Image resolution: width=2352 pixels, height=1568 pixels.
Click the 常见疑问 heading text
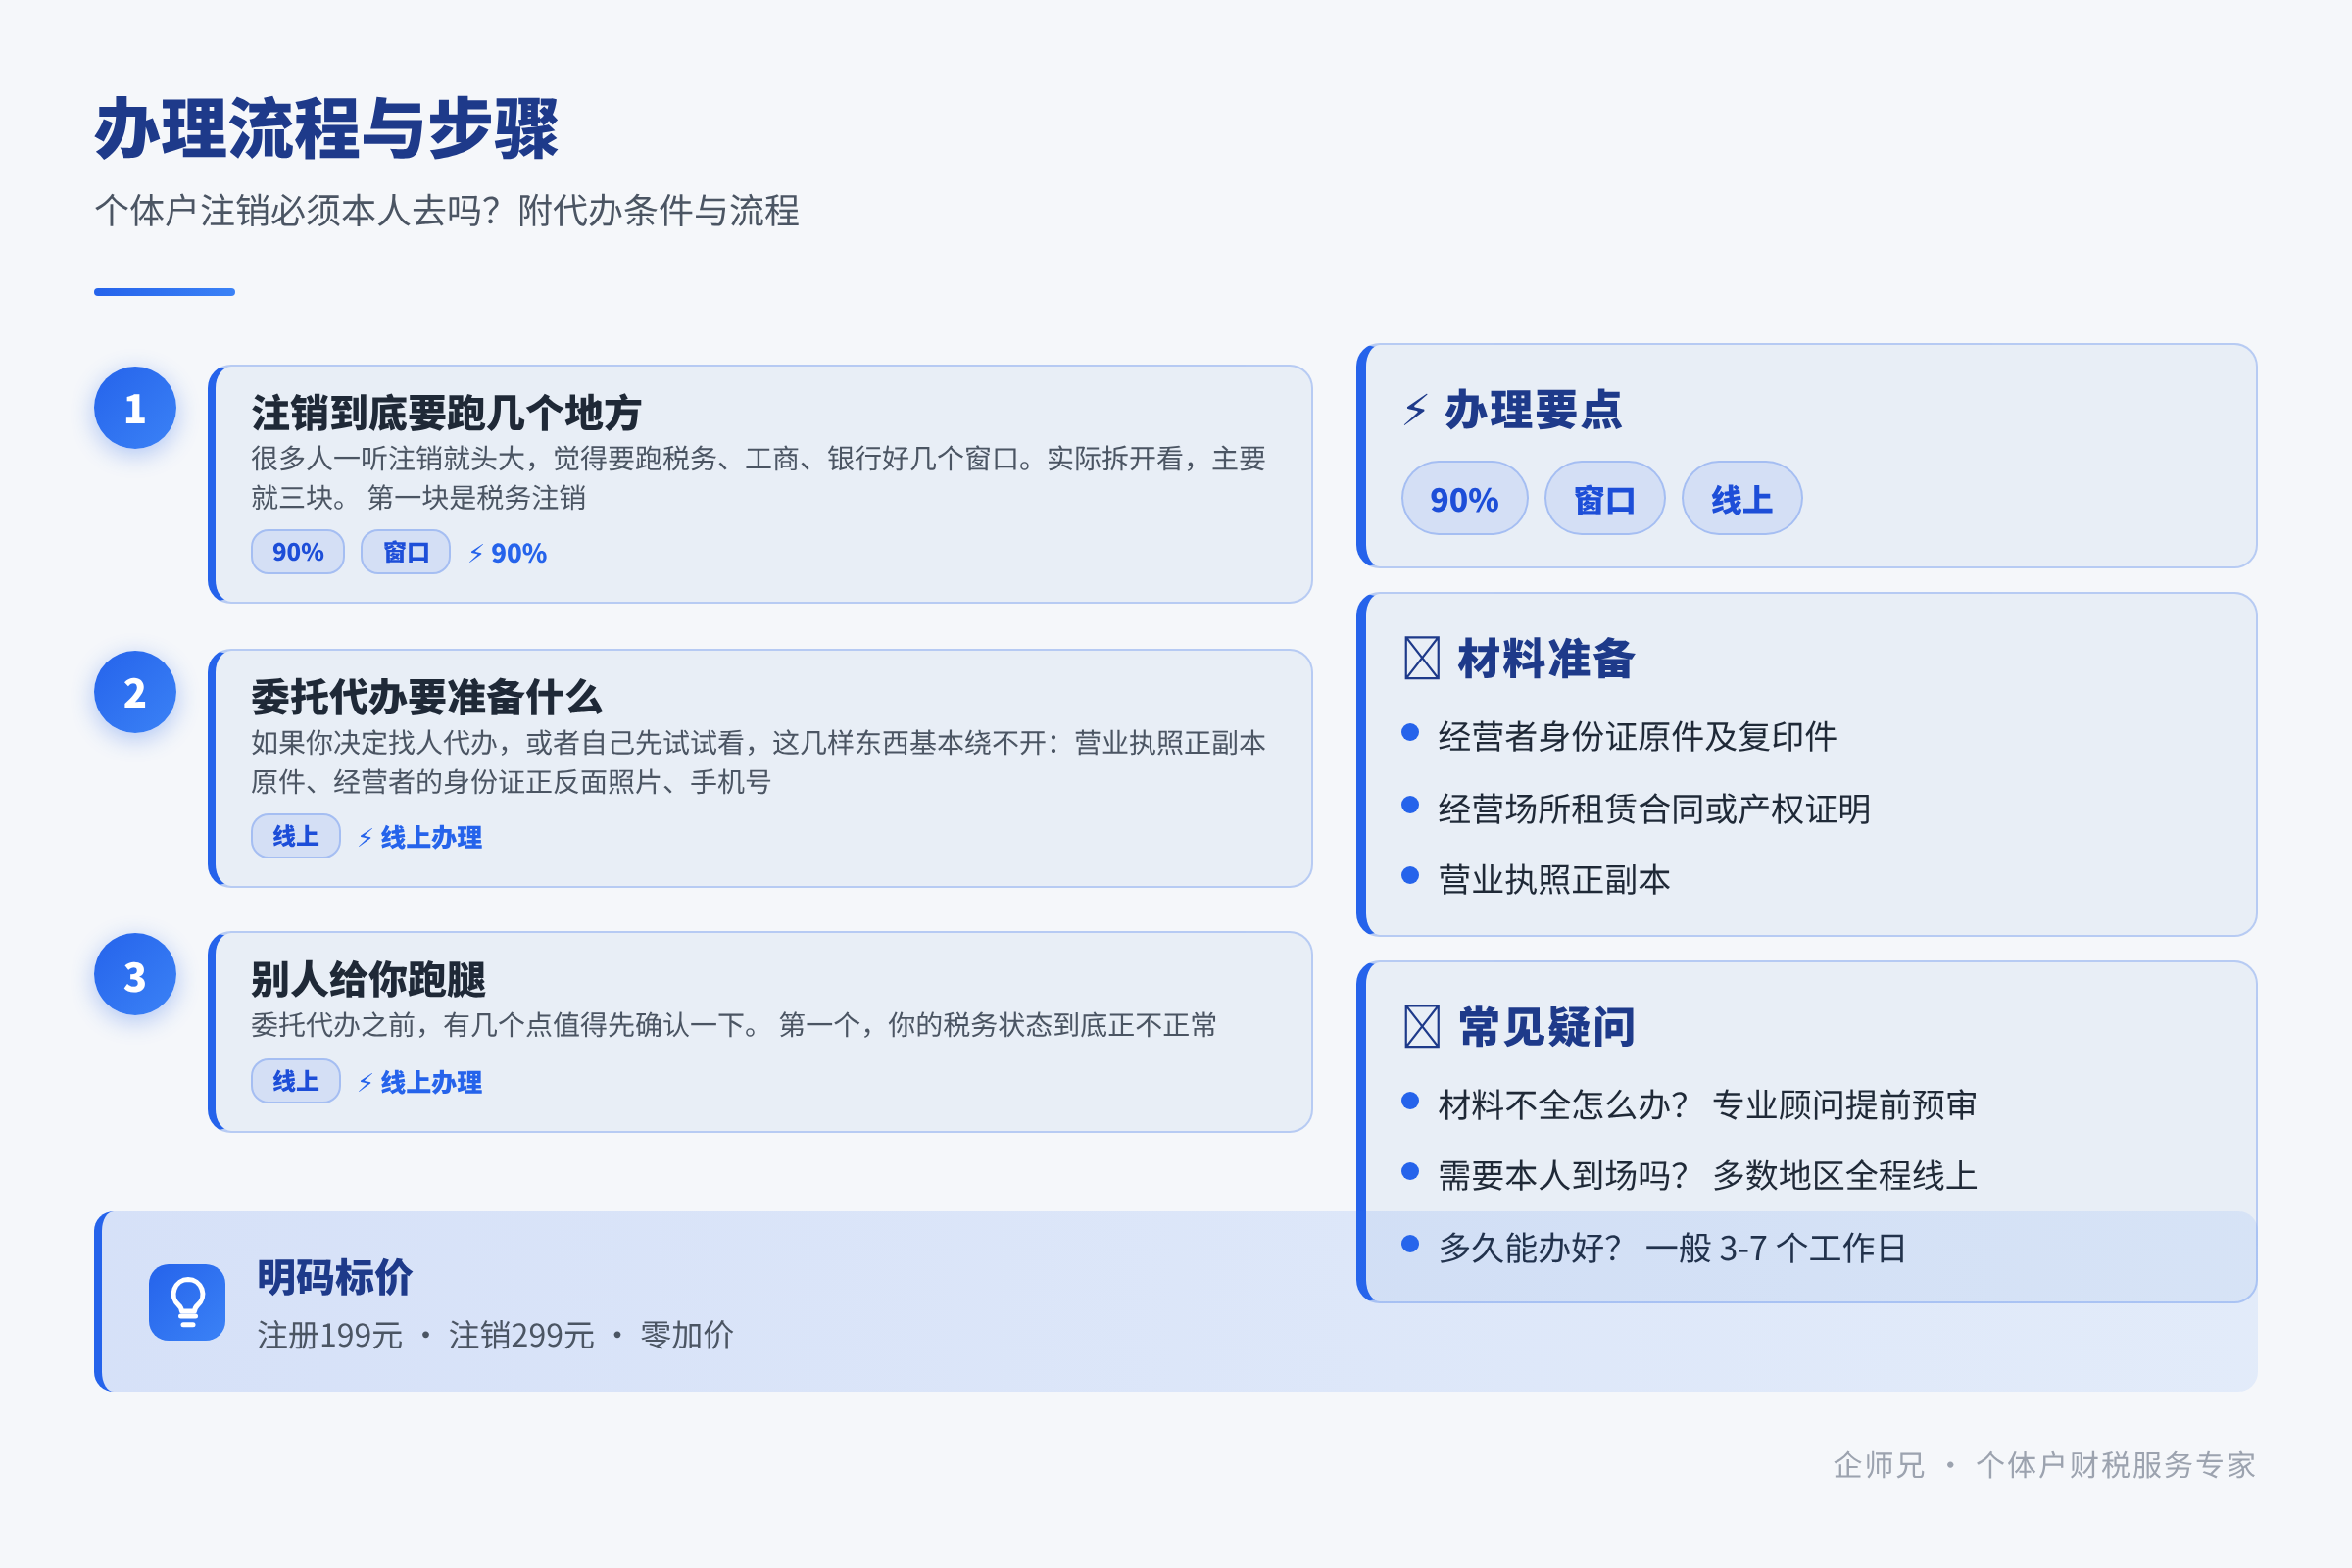click(1546, 1026)
